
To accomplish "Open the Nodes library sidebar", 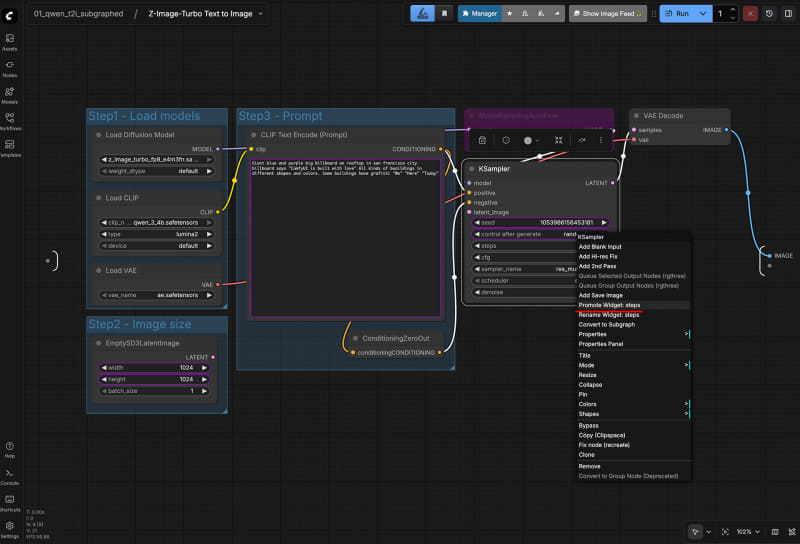I will point(10,68).
